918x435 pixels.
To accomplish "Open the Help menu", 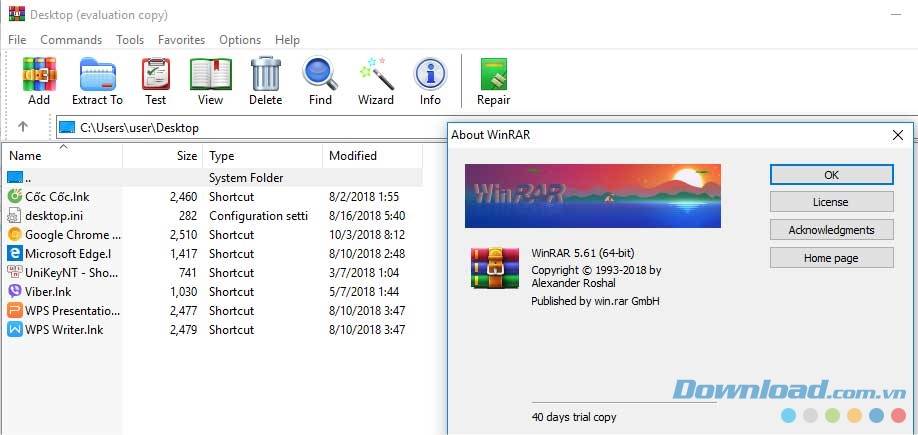I will [x=287, y=40].
